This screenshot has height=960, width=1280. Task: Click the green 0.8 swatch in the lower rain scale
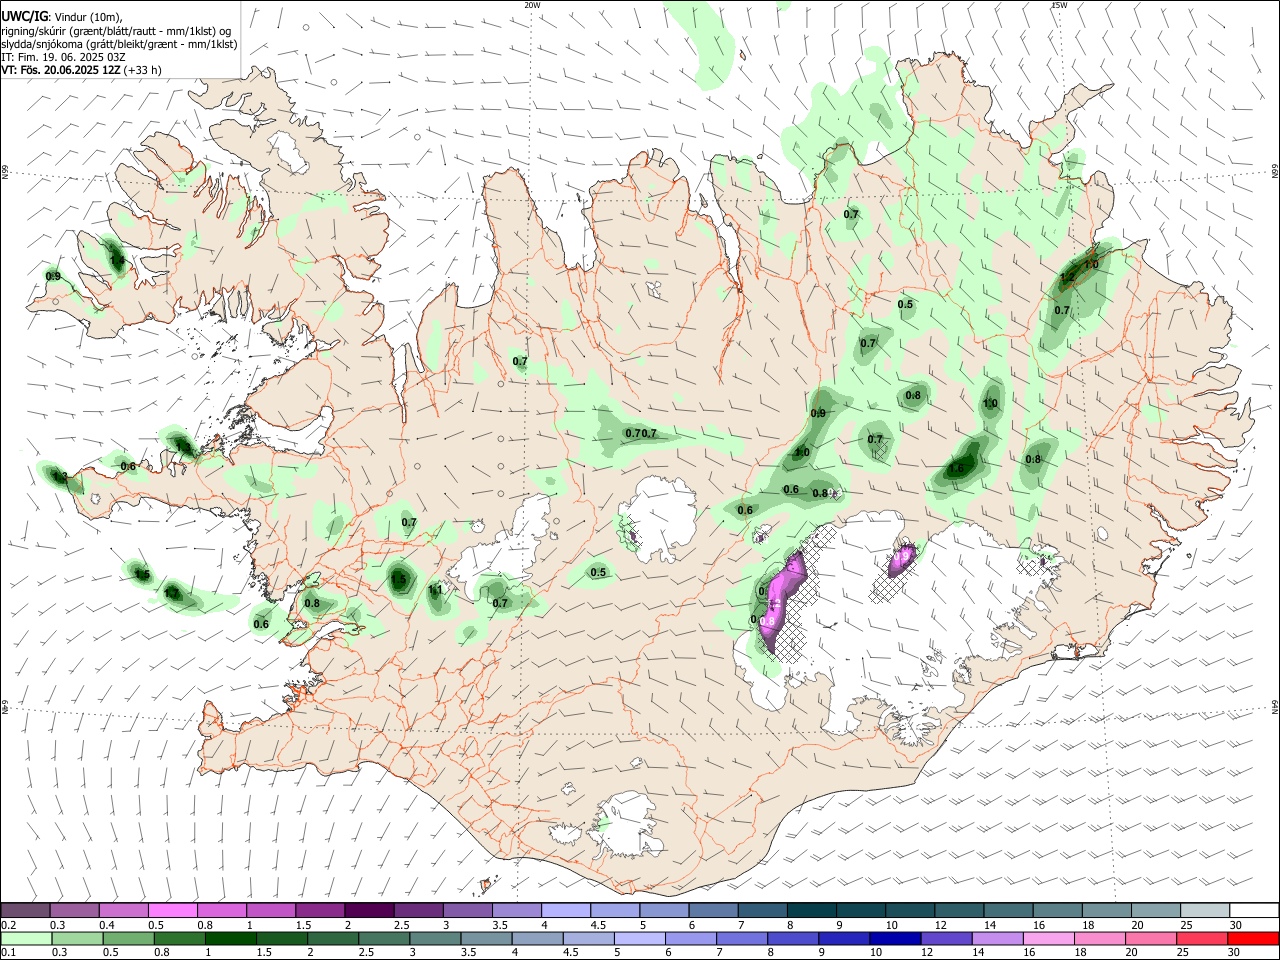pos(181,938)
